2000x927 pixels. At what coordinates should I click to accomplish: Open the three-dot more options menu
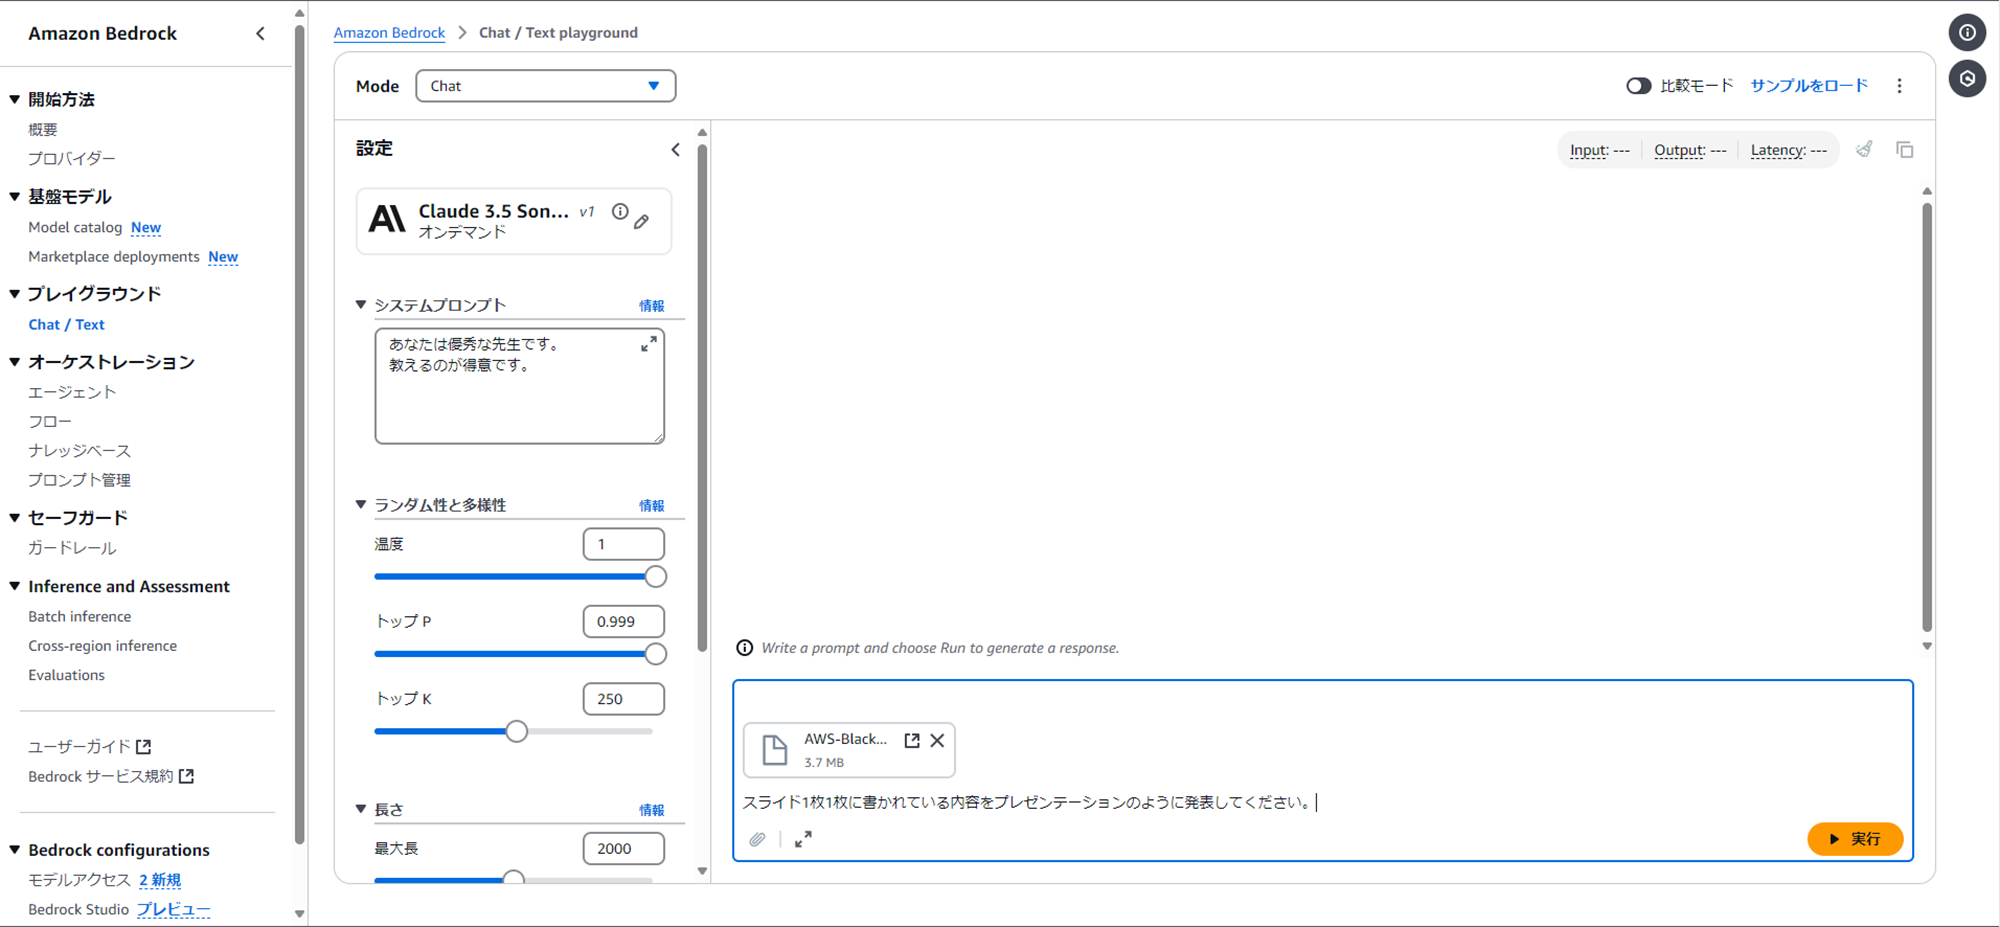point(1900,86)
